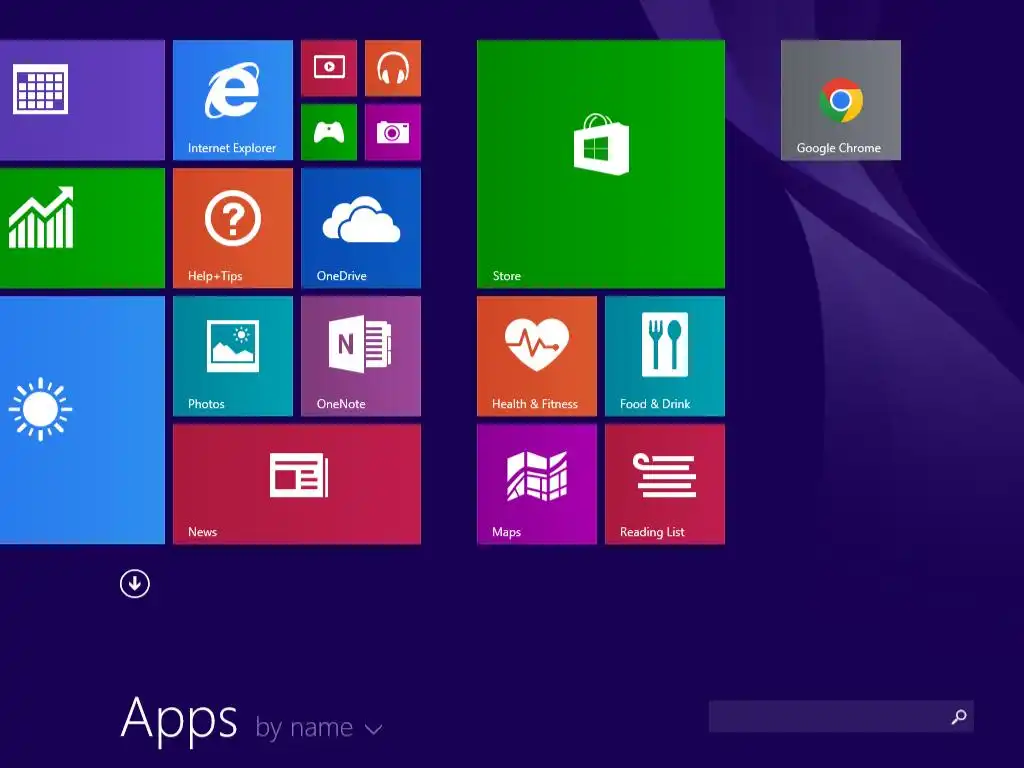Image resolution: width=1024 pixels, height=768 pixels.
Task: Launch Google Chrome tile
Action: pyautogui.click(x=841, y=100)
